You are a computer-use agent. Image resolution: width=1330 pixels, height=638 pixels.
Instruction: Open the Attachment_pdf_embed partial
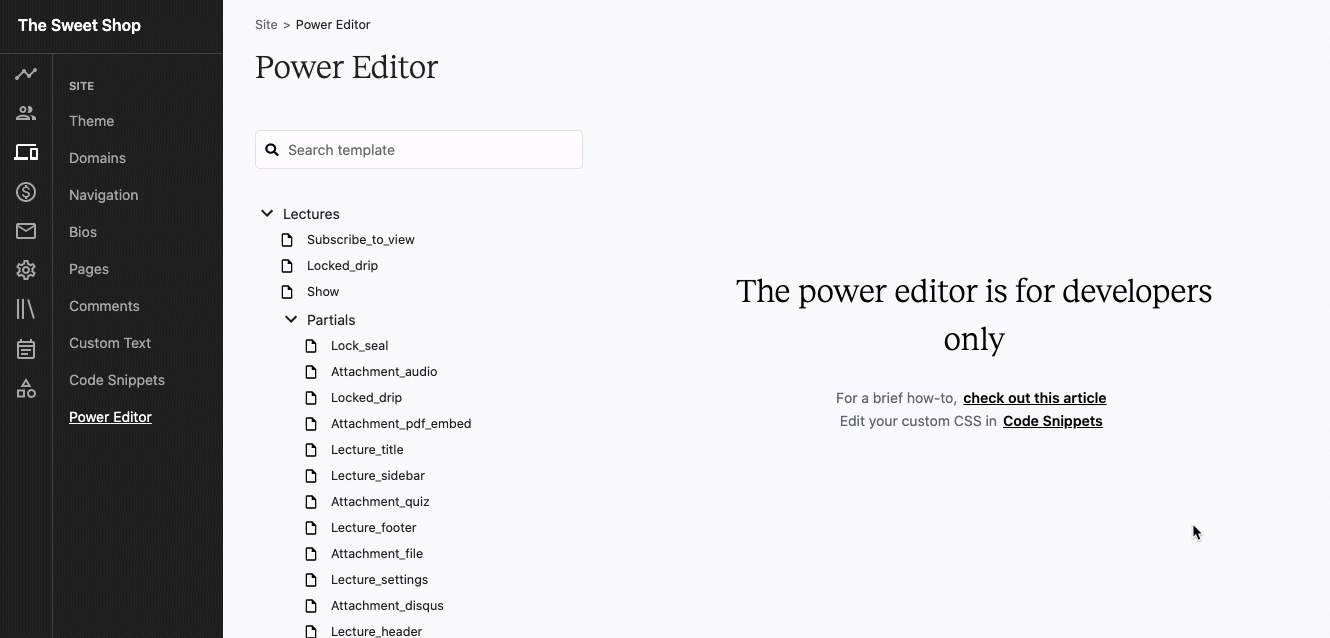(x=401, y=424)
